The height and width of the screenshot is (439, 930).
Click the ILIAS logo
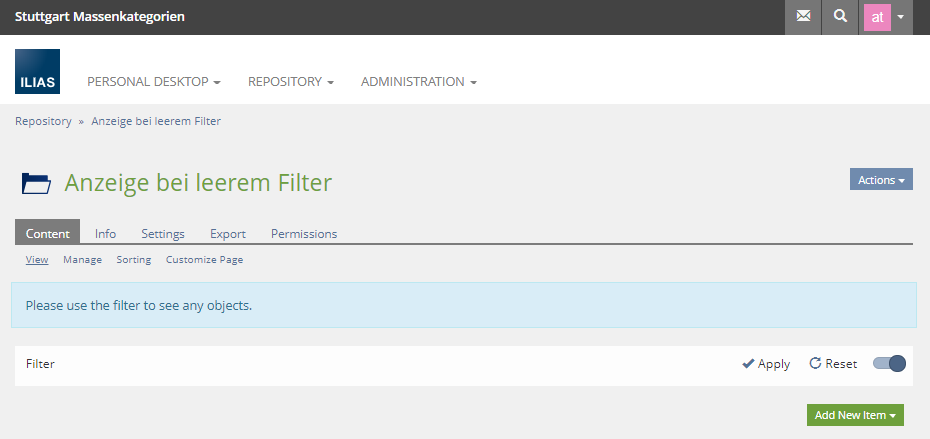pyautogui.click(x=38, y=72)
